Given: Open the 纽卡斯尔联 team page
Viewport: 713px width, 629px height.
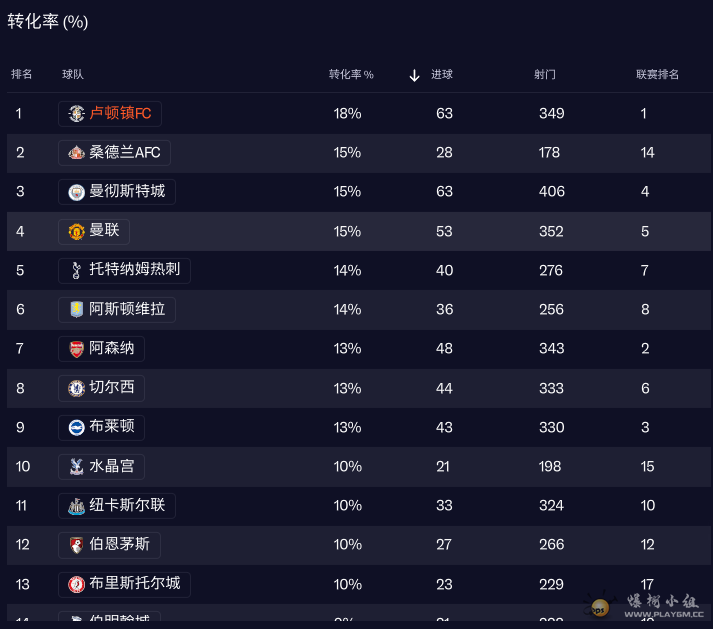Looking at the screenshot, I should 127,506.
